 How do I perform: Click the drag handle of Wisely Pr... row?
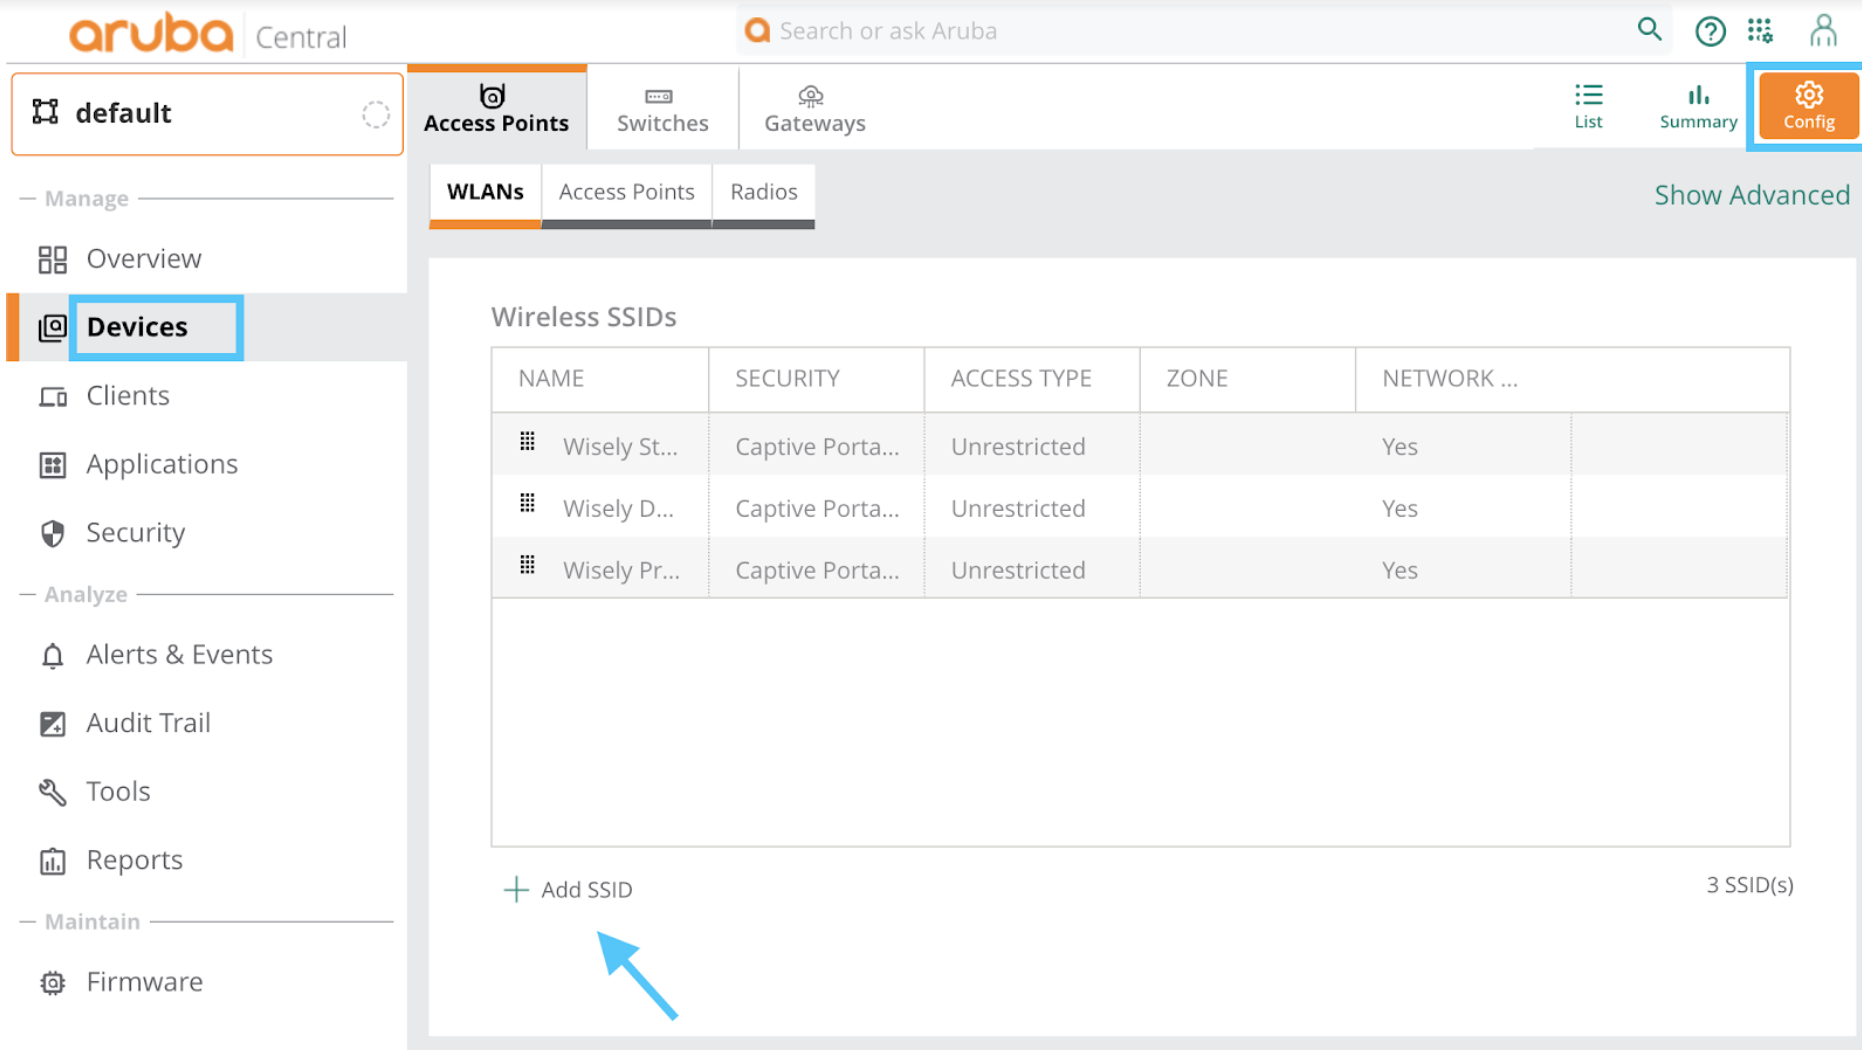(x=527, y=566)
